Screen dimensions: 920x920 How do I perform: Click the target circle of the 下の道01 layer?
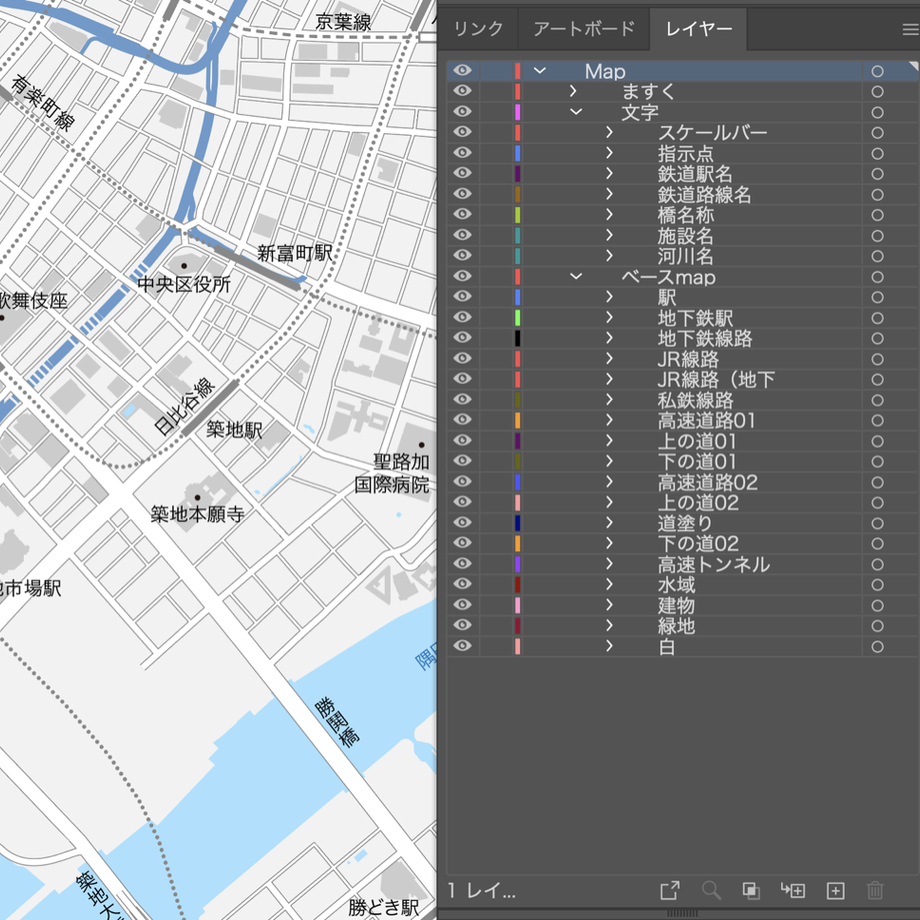tap(877, 461)
